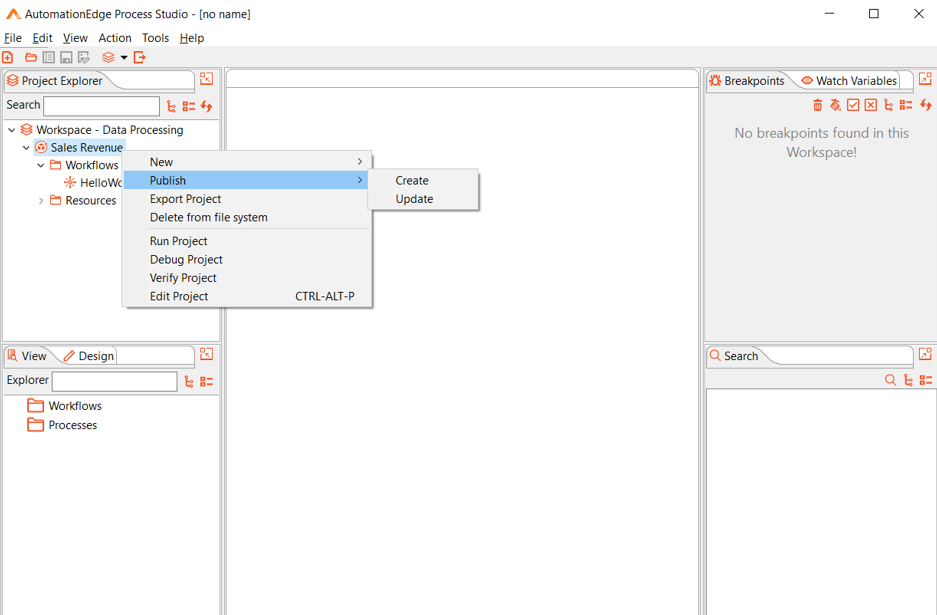Collapse list icon in Breakpoints panel
The width and height of the screenshot is (937, 615).
(906, 105)
